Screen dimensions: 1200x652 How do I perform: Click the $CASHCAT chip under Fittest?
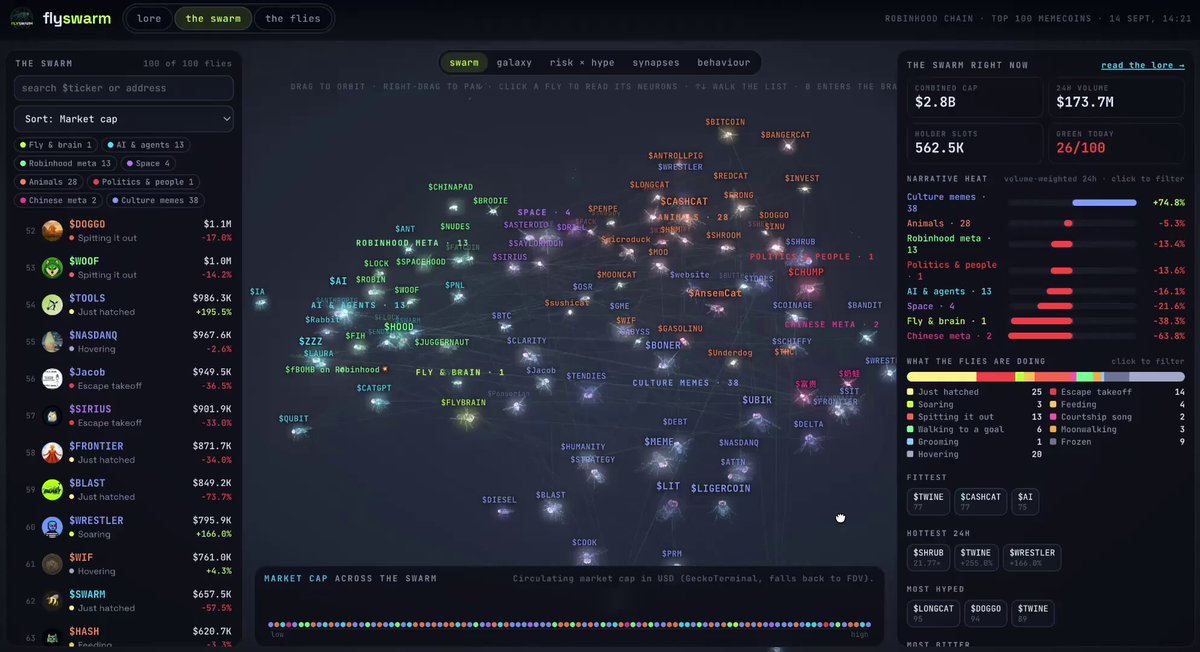[981, 501]
